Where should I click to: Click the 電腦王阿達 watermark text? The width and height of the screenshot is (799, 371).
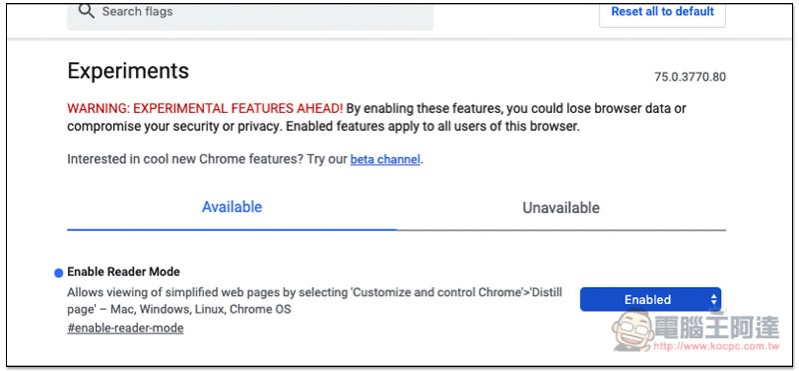coord(716,328)
